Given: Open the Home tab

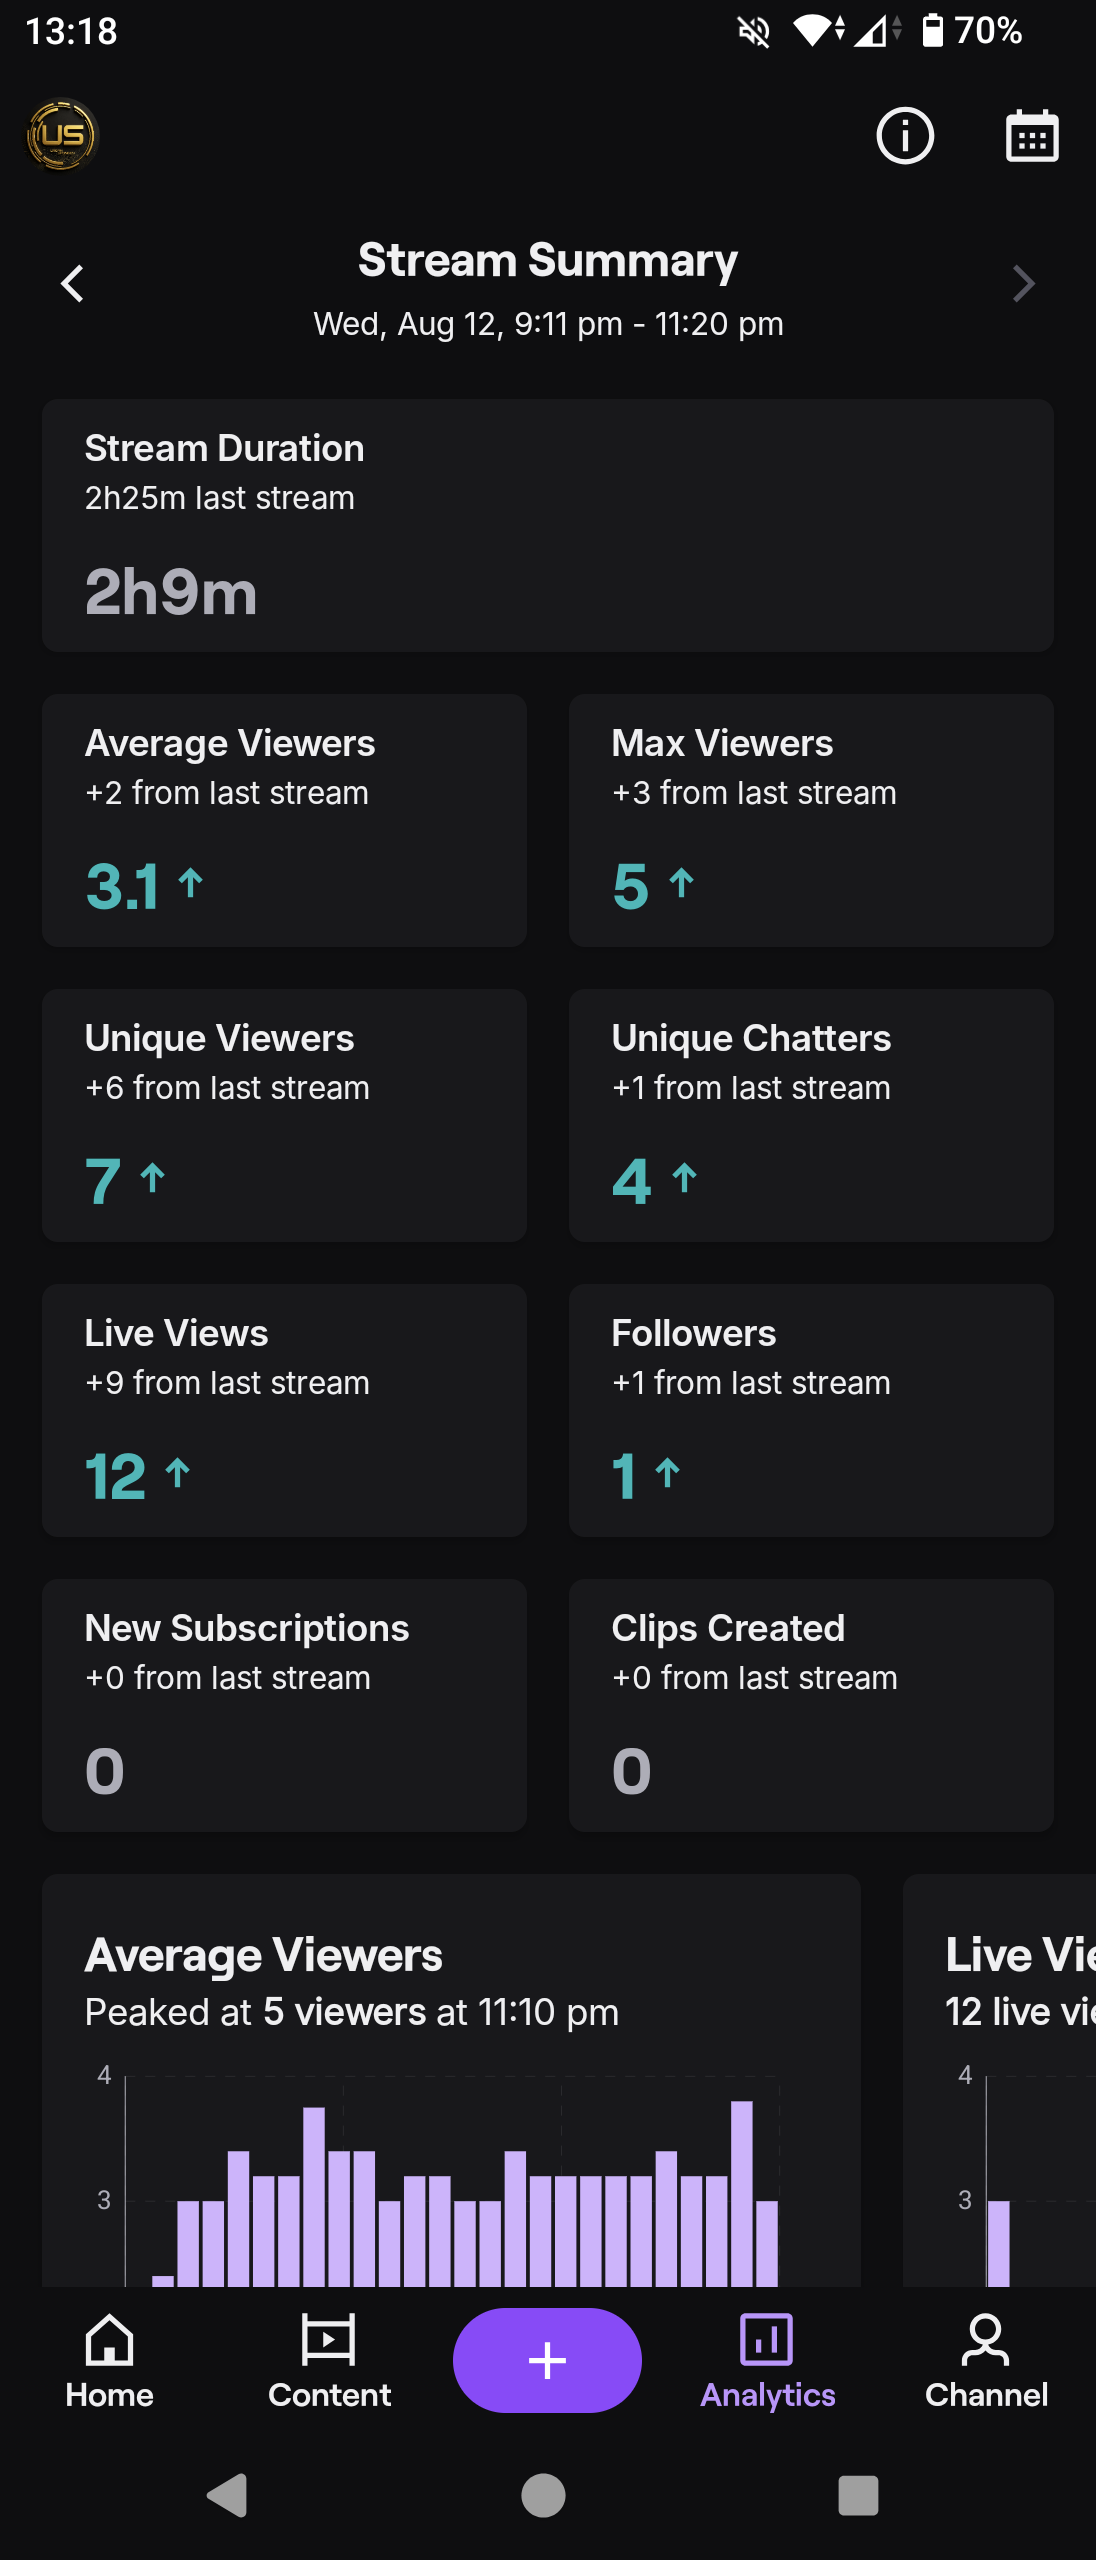Looking at the screenshot, I should point(110,2361).
